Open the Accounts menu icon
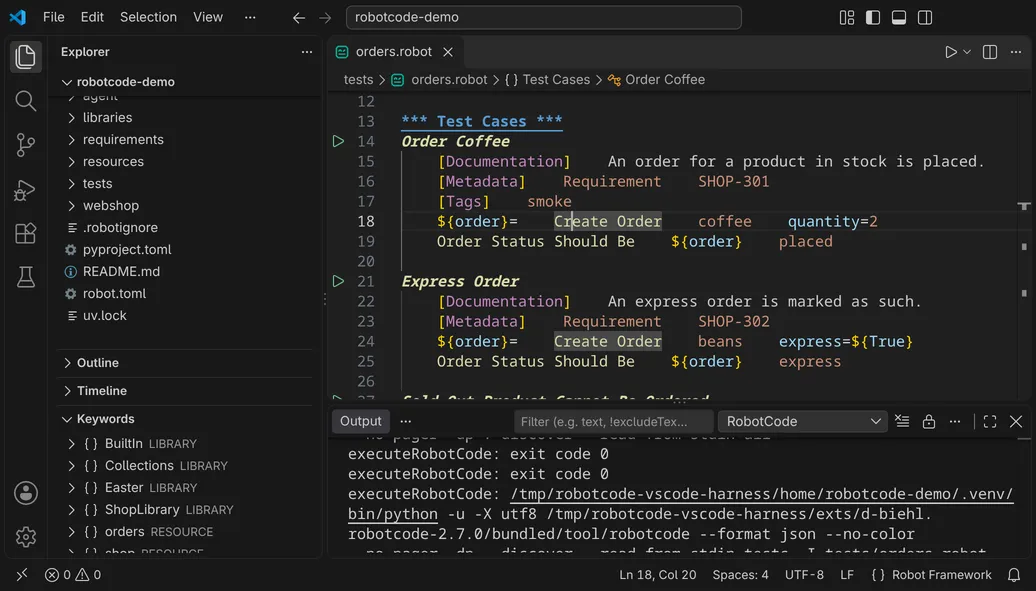This screenshot has width=1036, height=591. pos(26,493)
